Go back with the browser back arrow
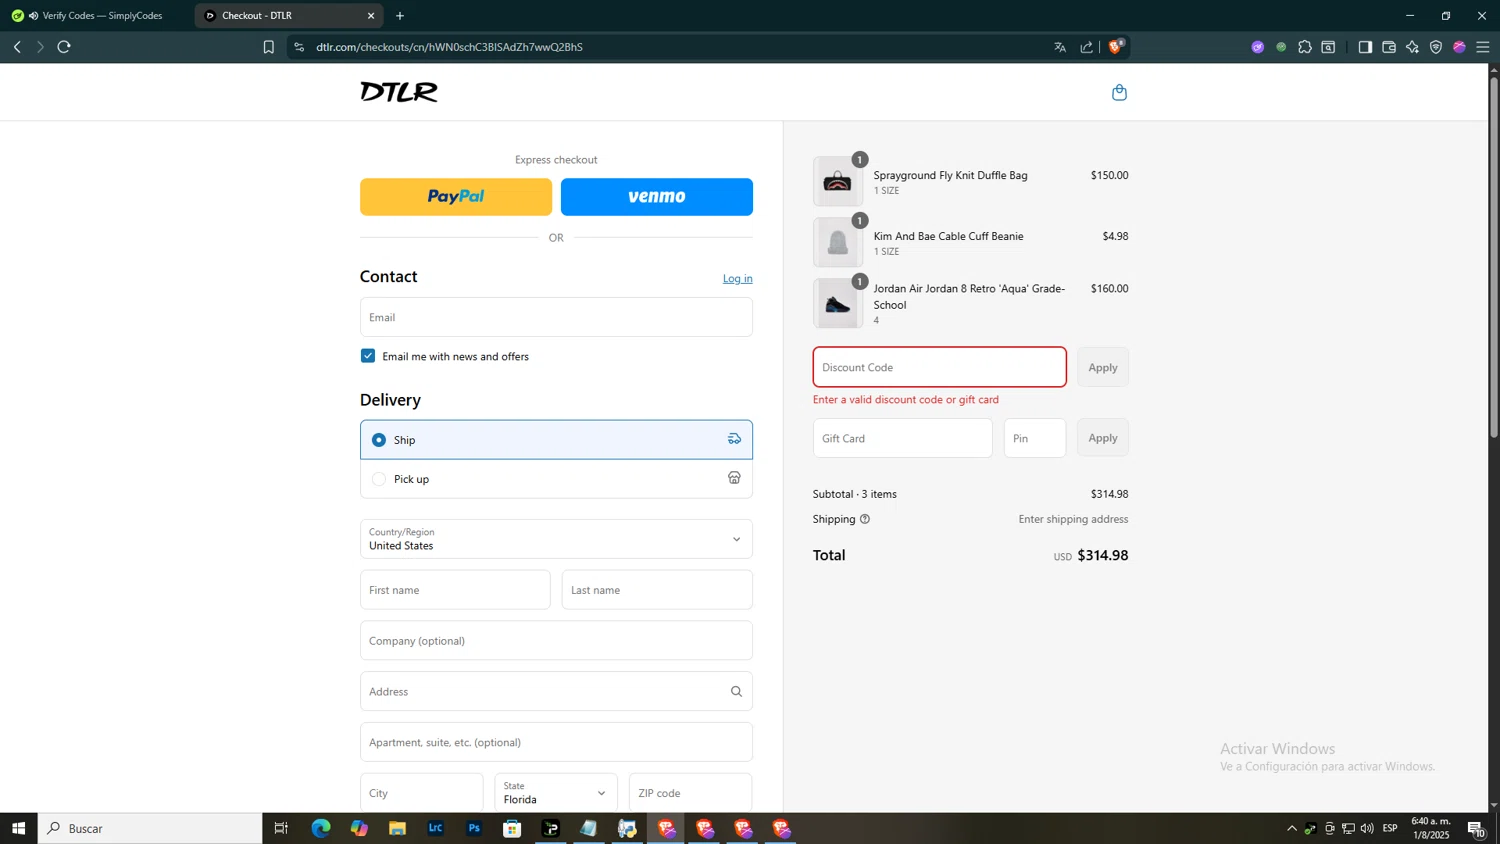 17,47
